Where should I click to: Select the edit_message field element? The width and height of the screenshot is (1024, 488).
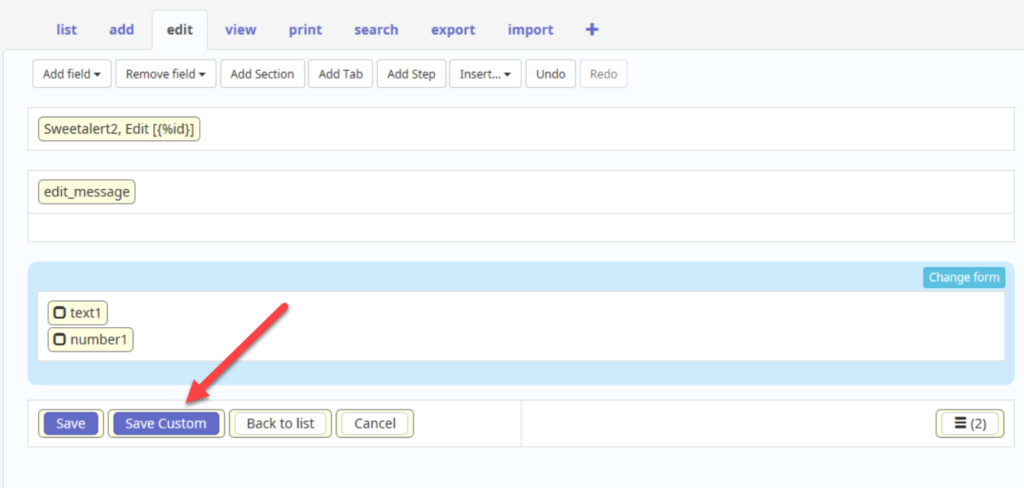pyautogui.click(x=87, y=191)
